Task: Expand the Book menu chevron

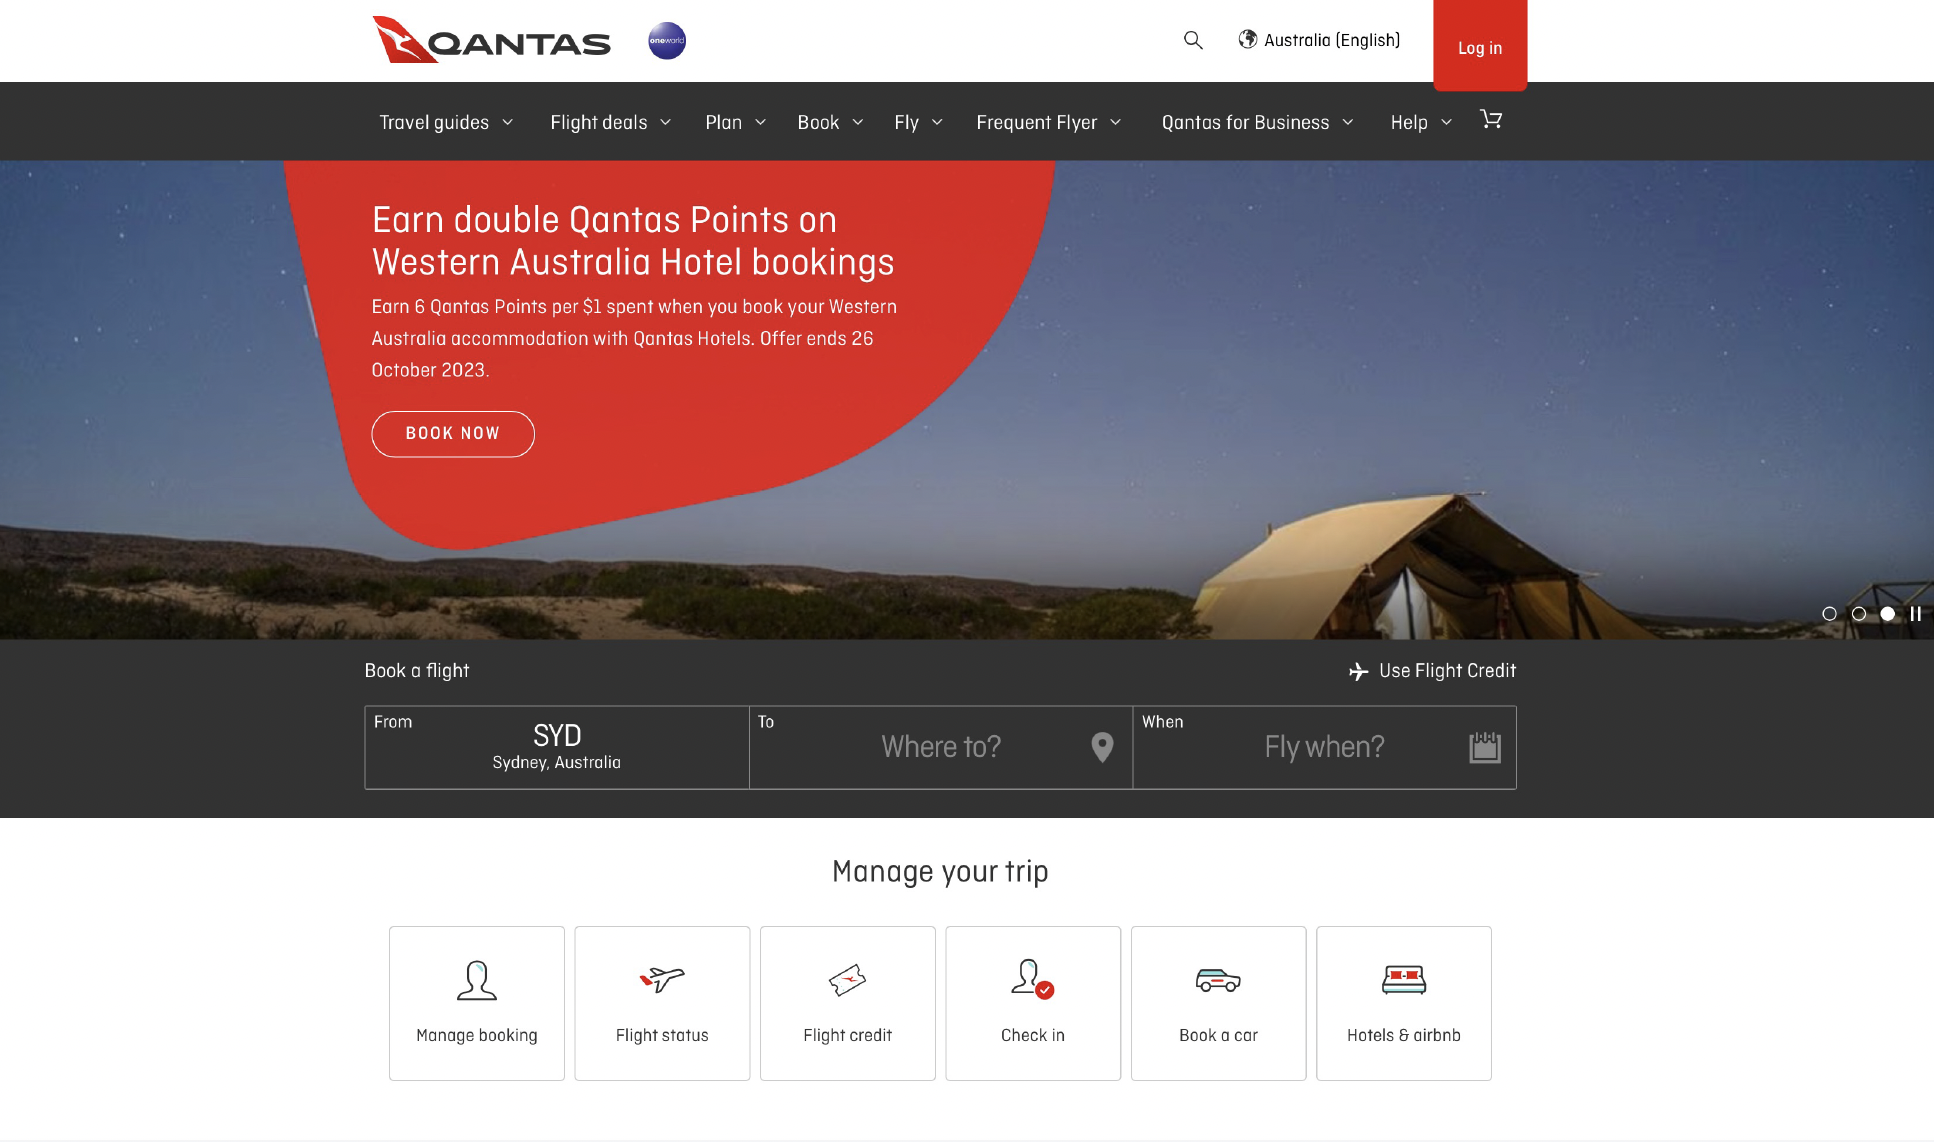Action: point(857,122)
